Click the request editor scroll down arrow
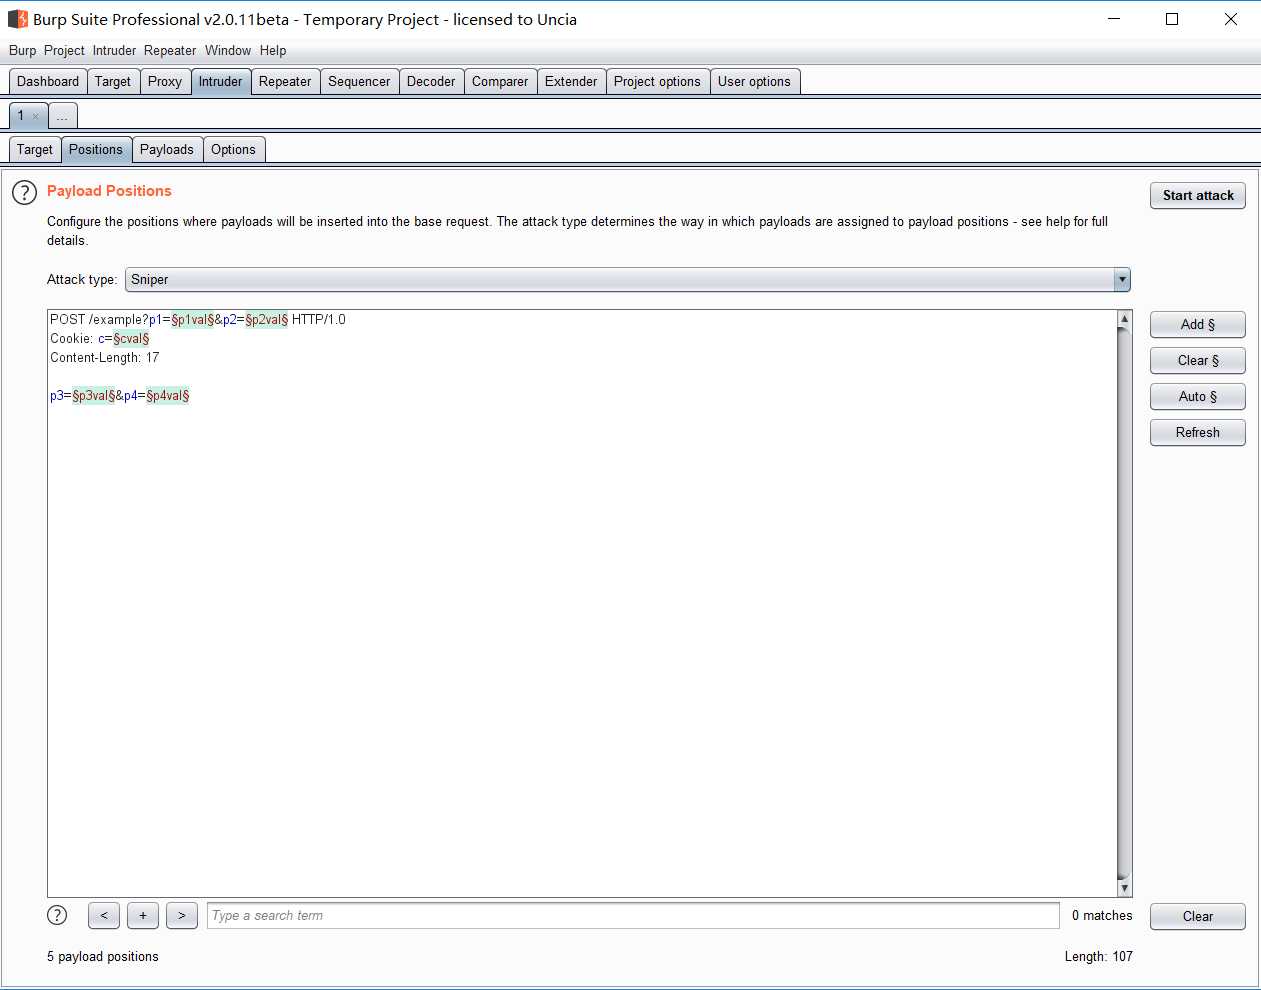 coord(1125,888)
